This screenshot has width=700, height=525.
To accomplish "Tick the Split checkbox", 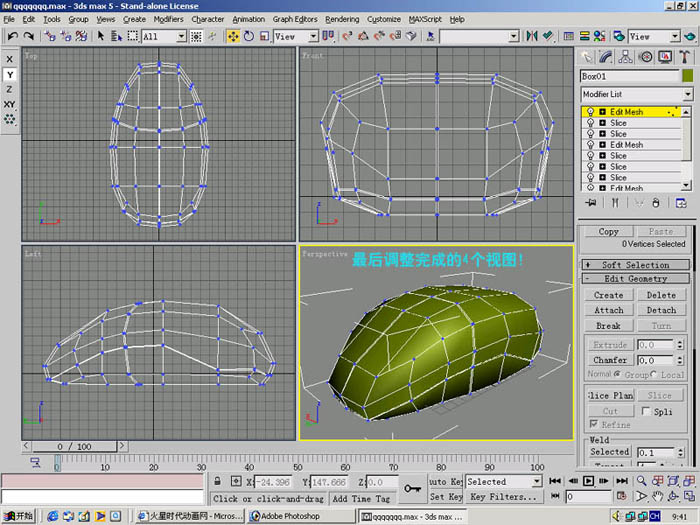I will (x=646, y=411).
